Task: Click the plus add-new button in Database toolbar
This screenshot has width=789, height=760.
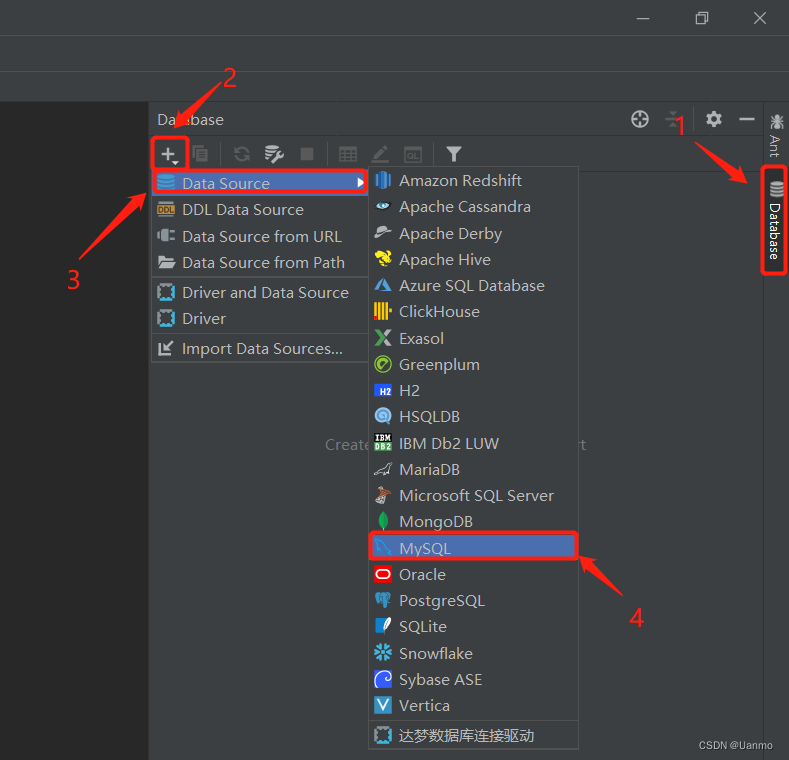Action: pos(169,154)
